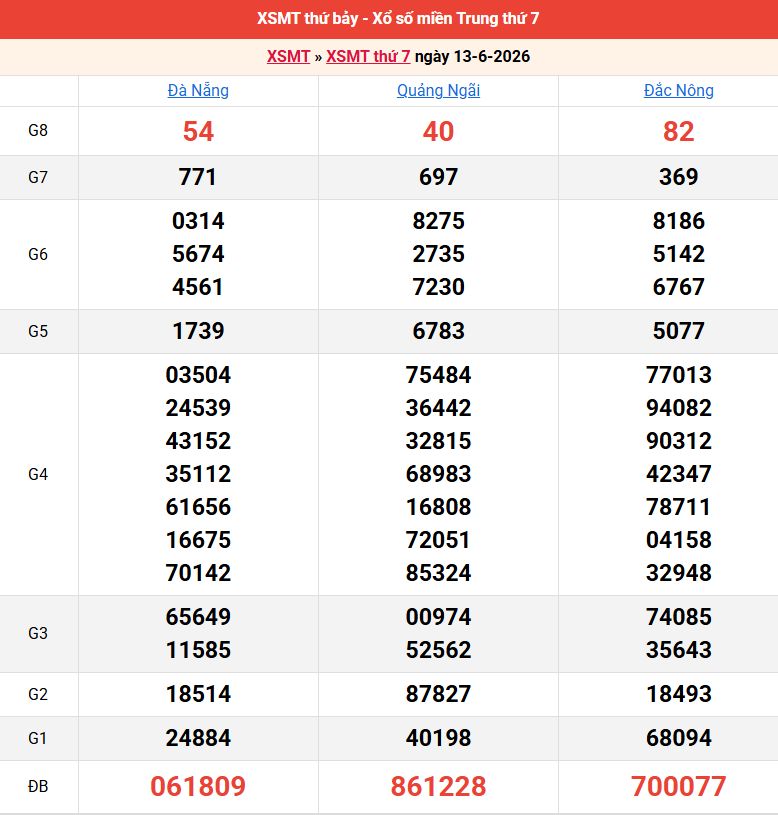778x815 pixels.
Task: Click G4 number 35112
Action: [x=198, y=474]
